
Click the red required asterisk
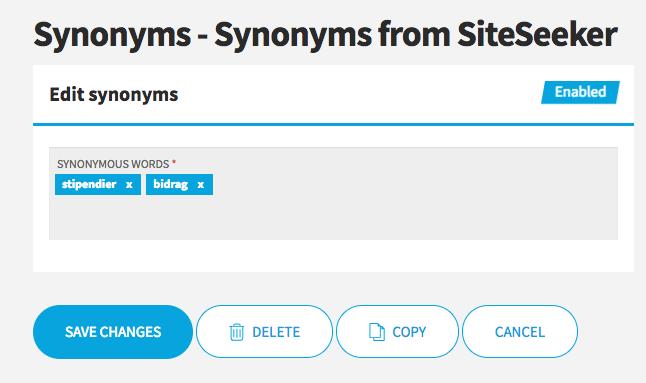click(x=174, y=163)
